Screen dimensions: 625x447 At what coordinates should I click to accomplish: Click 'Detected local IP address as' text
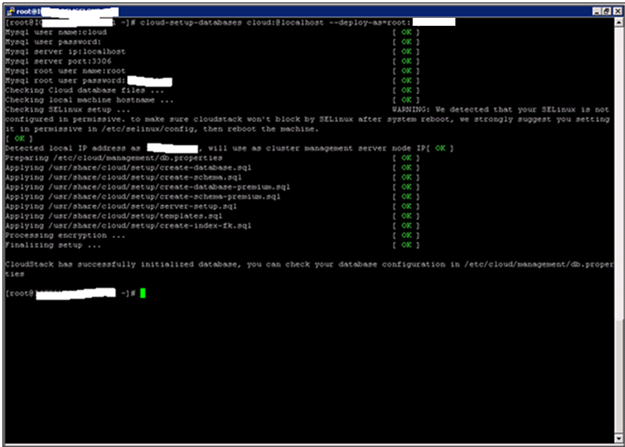[x=73, y=148]
